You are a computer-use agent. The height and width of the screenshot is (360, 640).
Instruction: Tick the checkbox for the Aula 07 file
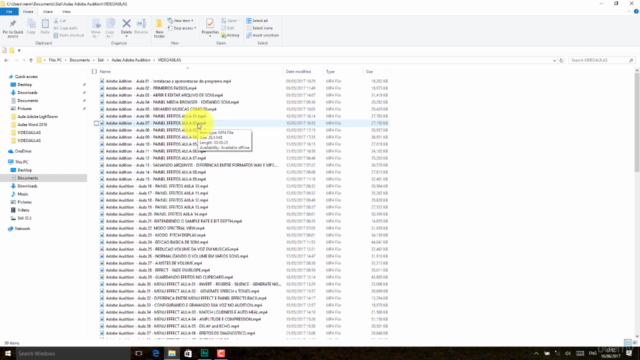96,123
